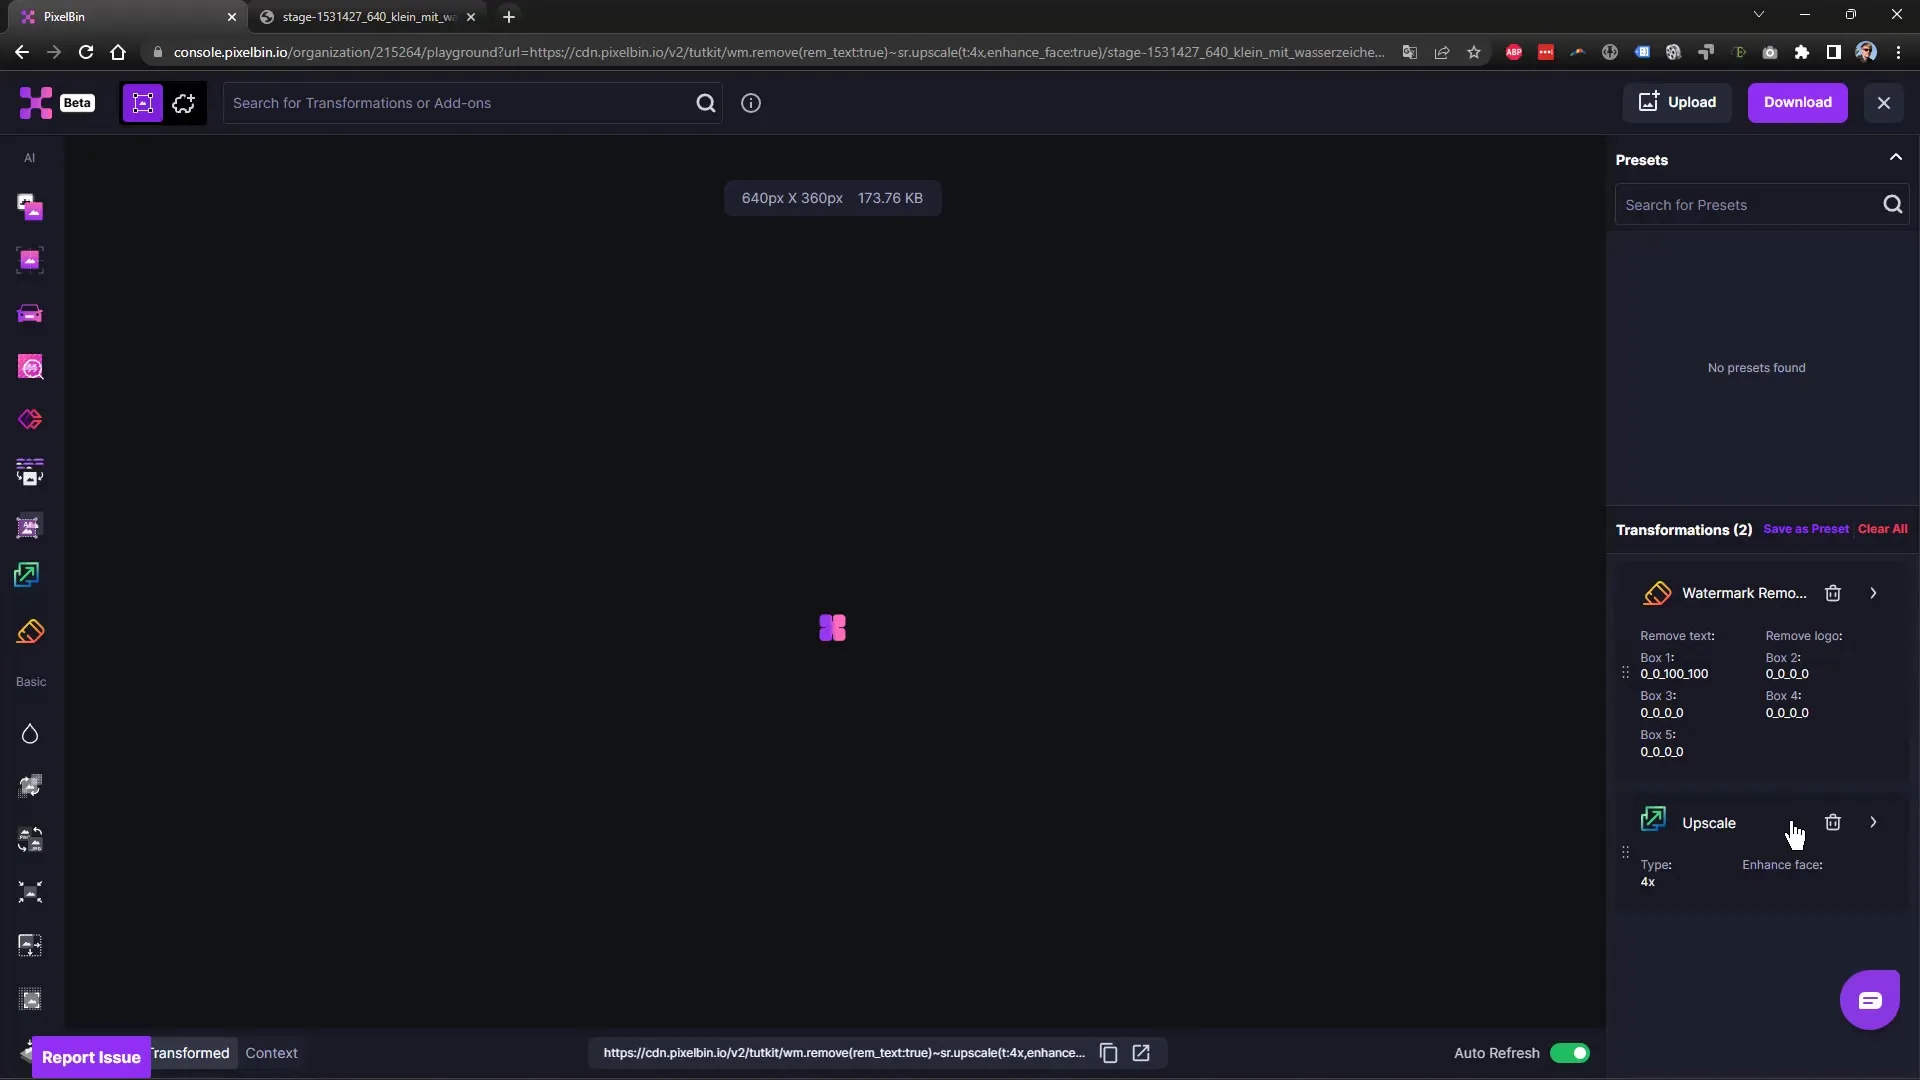Expand the Upscale transformation settings chevron

pyautogui.click(x=1873, y=822)
